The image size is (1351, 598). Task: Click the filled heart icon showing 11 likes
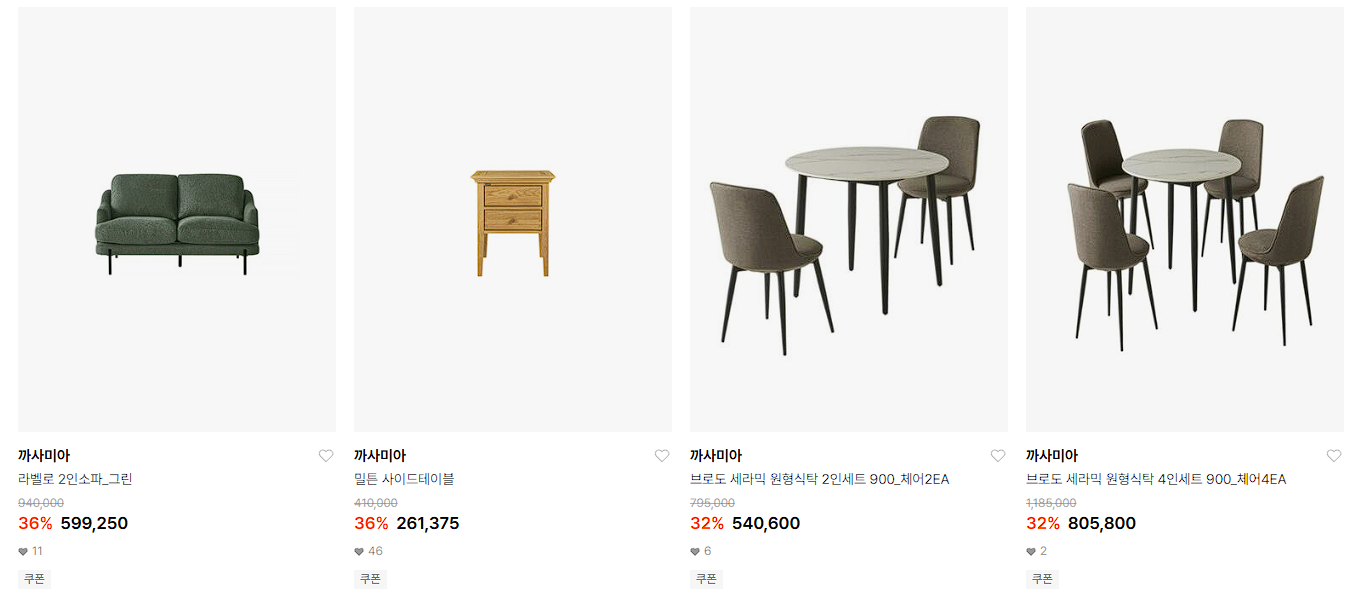pyautogui.click(x=23, y=551)
